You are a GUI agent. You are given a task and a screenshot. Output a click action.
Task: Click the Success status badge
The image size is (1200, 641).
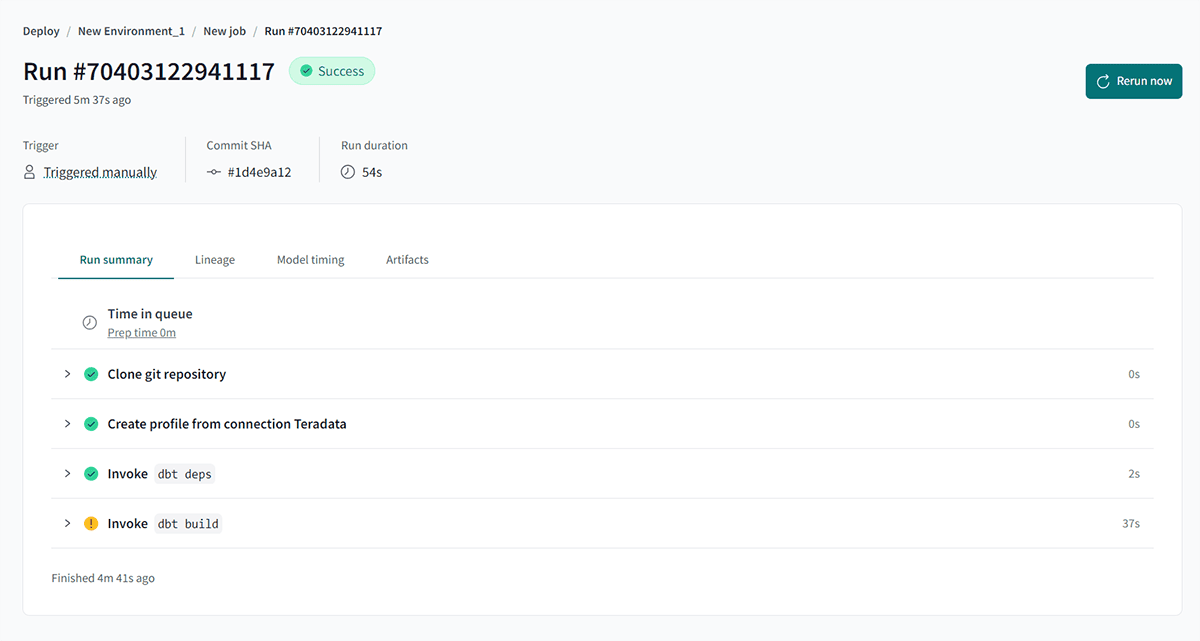pos(332,71)
